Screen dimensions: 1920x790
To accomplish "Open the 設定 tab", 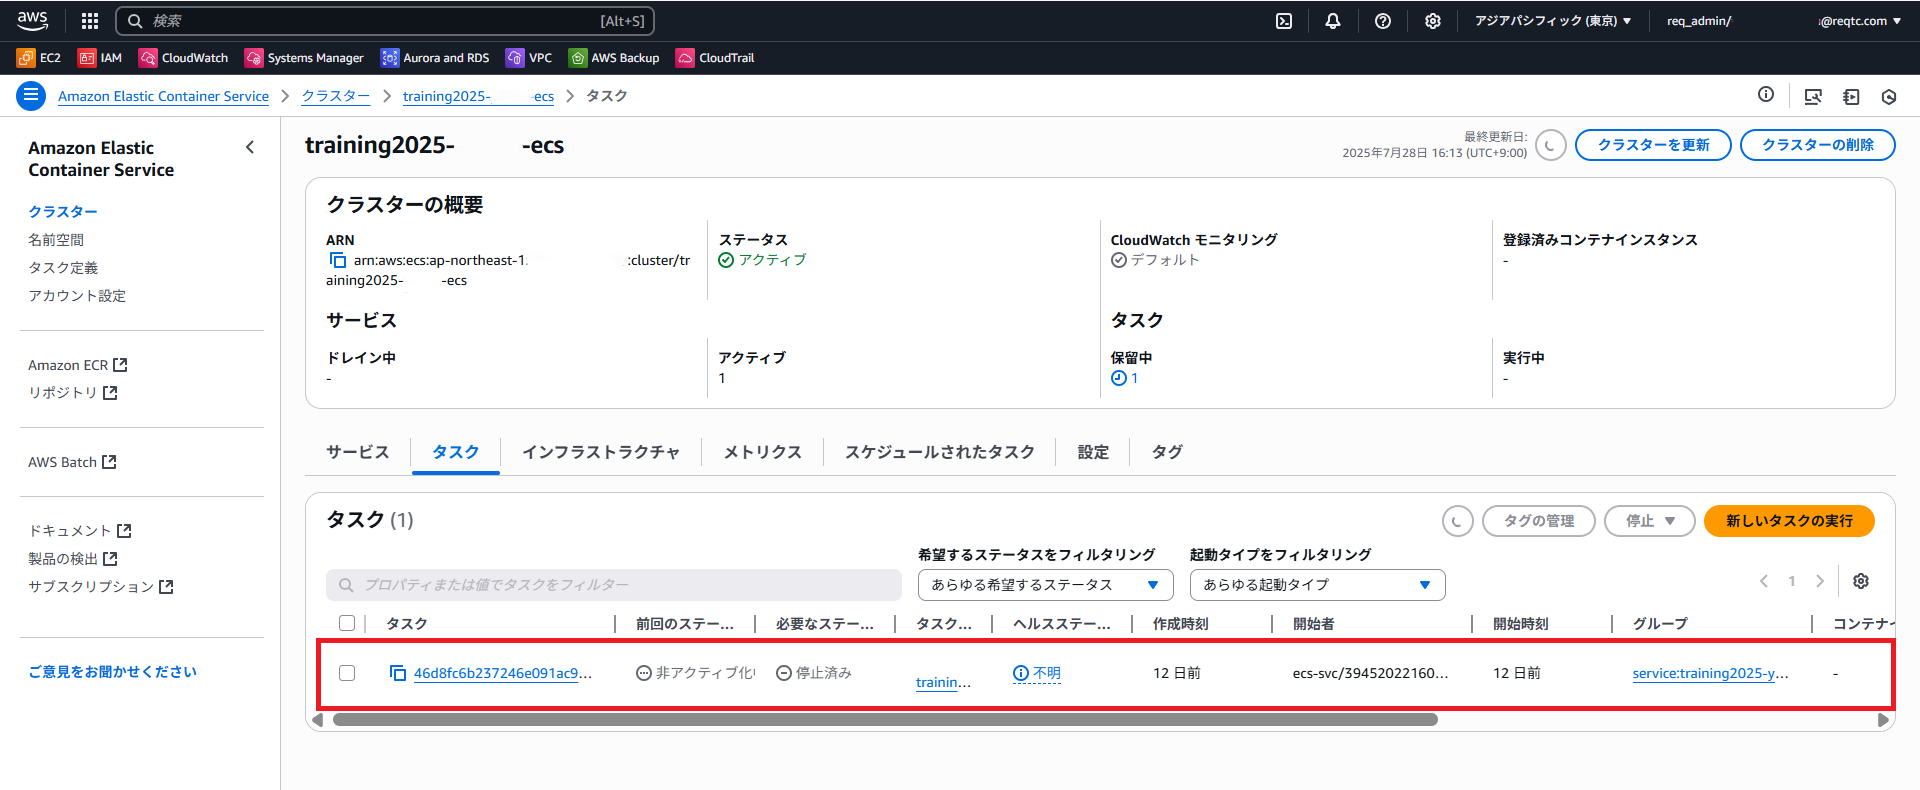I will tap(1093, 452).
